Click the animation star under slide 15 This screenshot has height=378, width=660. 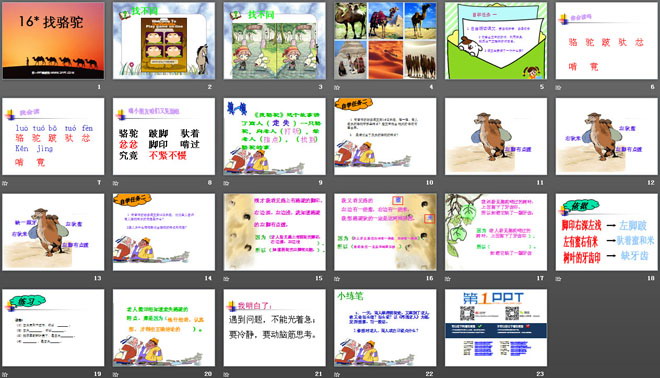pyautogui.click(x=226, y=279)
